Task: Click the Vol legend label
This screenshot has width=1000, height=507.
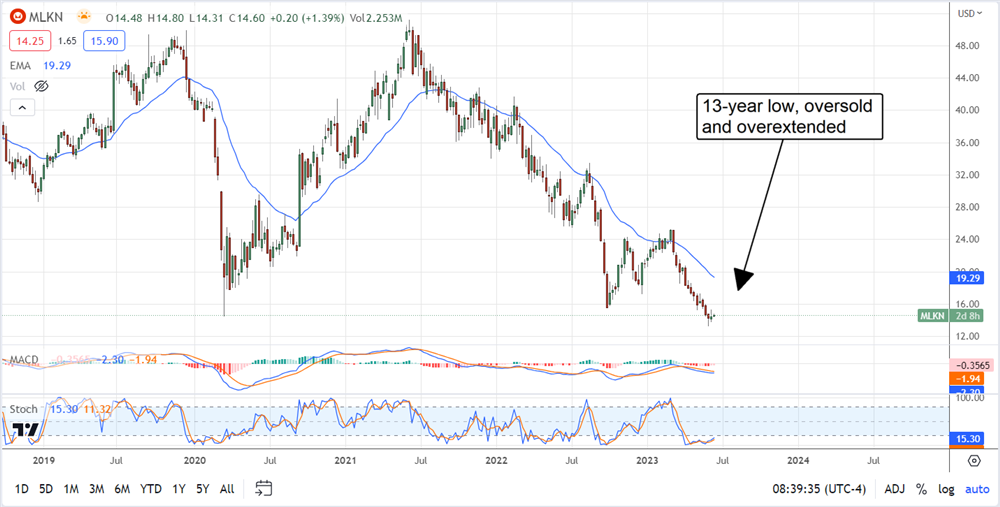Action: coord(17,85)
